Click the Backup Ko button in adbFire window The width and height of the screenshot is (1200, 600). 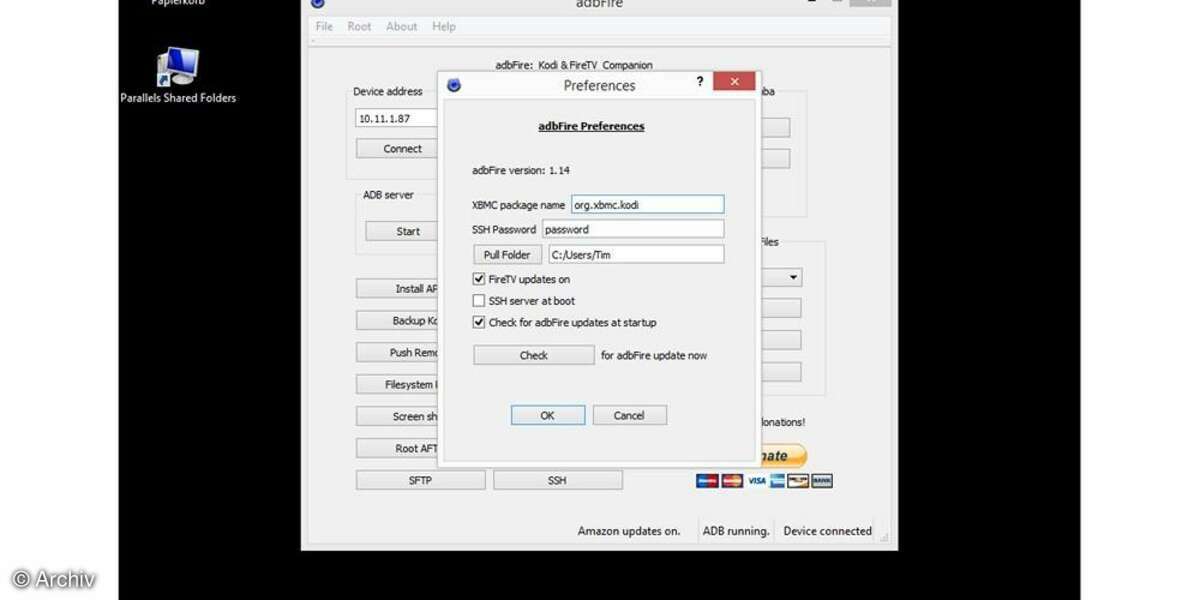[x=397, y=321]
